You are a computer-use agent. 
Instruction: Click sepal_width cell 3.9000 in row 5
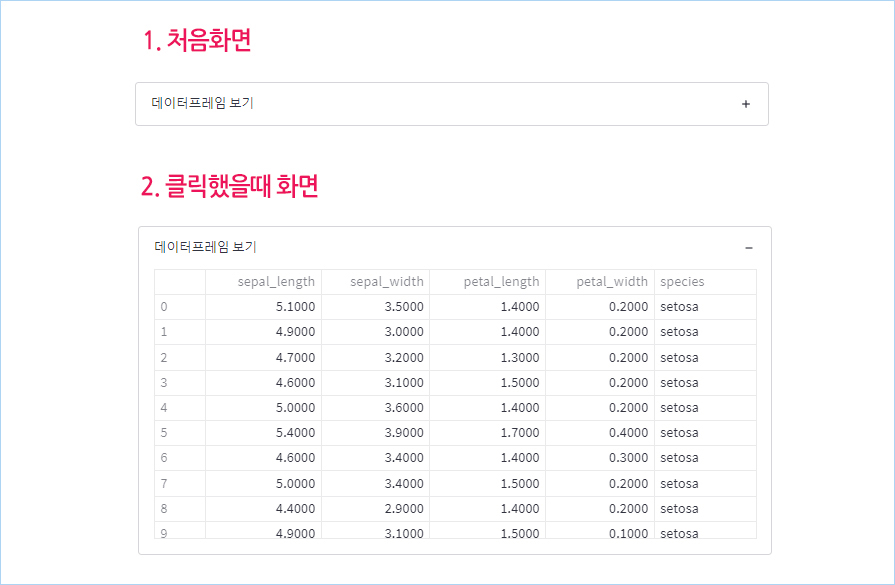coord(376,433)
